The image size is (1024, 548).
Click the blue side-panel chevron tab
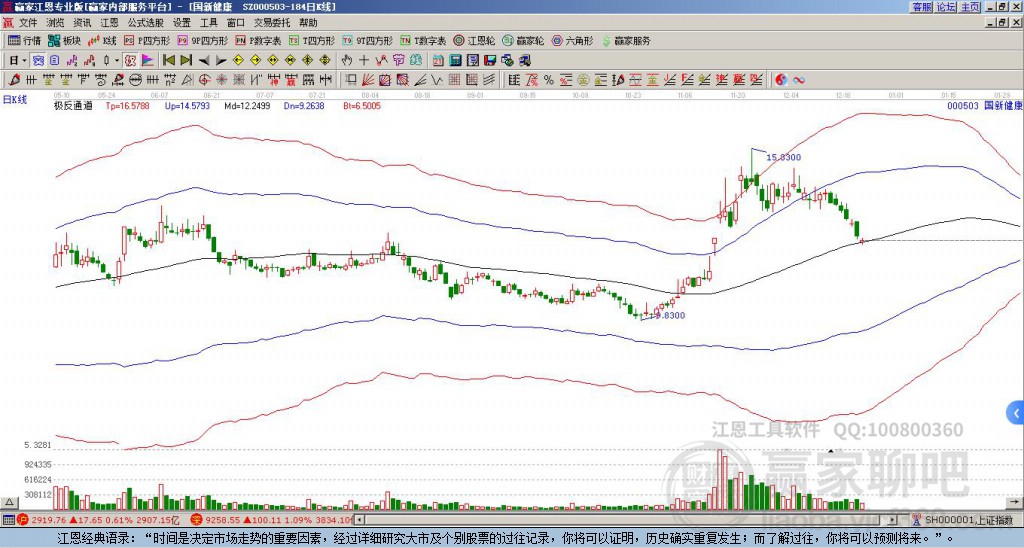(1016, 413)
